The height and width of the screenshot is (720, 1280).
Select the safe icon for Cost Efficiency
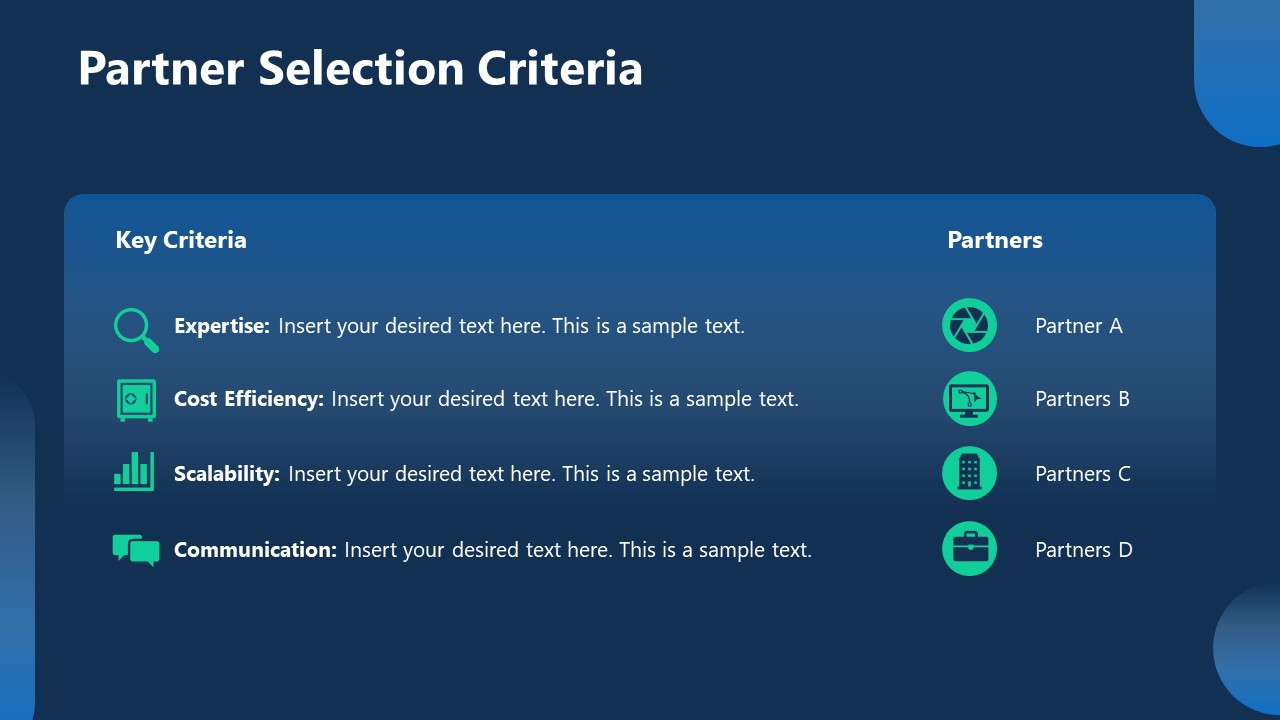click(x=136, y=400)
